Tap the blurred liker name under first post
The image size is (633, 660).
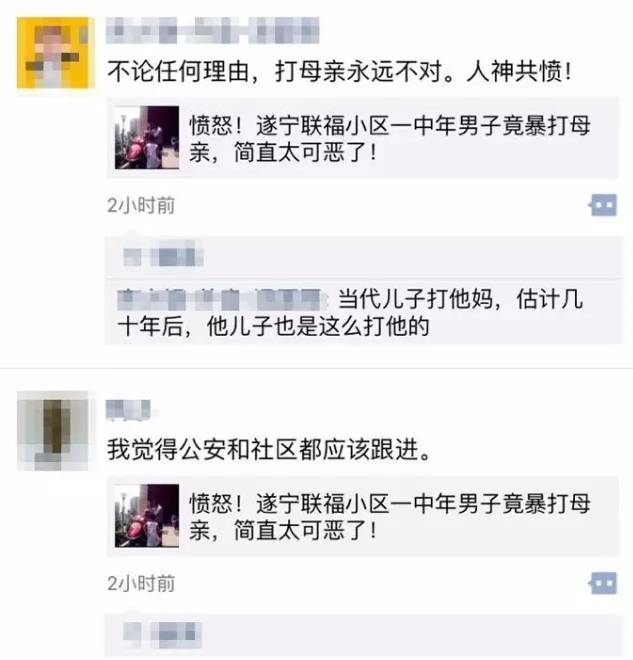(x=163, y=256)
